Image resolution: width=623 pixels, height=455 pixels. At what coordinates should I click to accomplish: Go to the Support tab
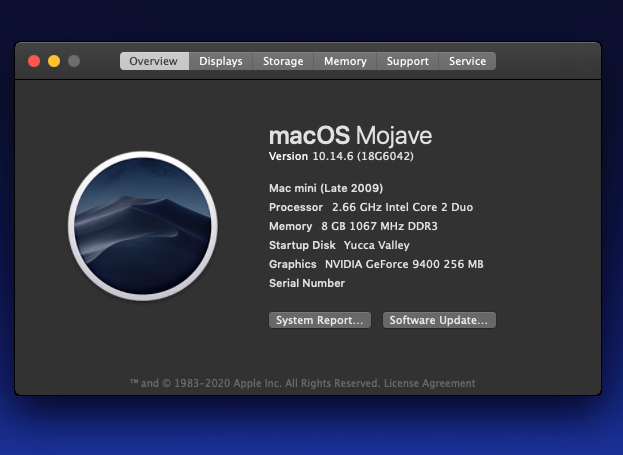point(408,61)
